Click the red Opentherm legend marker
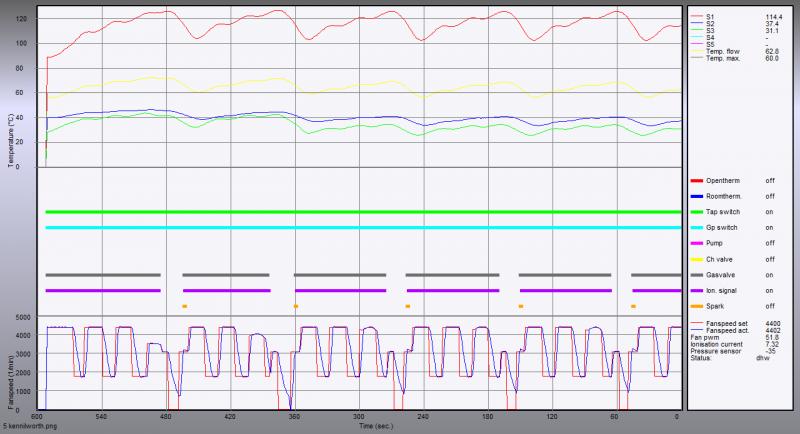This screenshot has width=800, height=434. [x=695, y=180]
